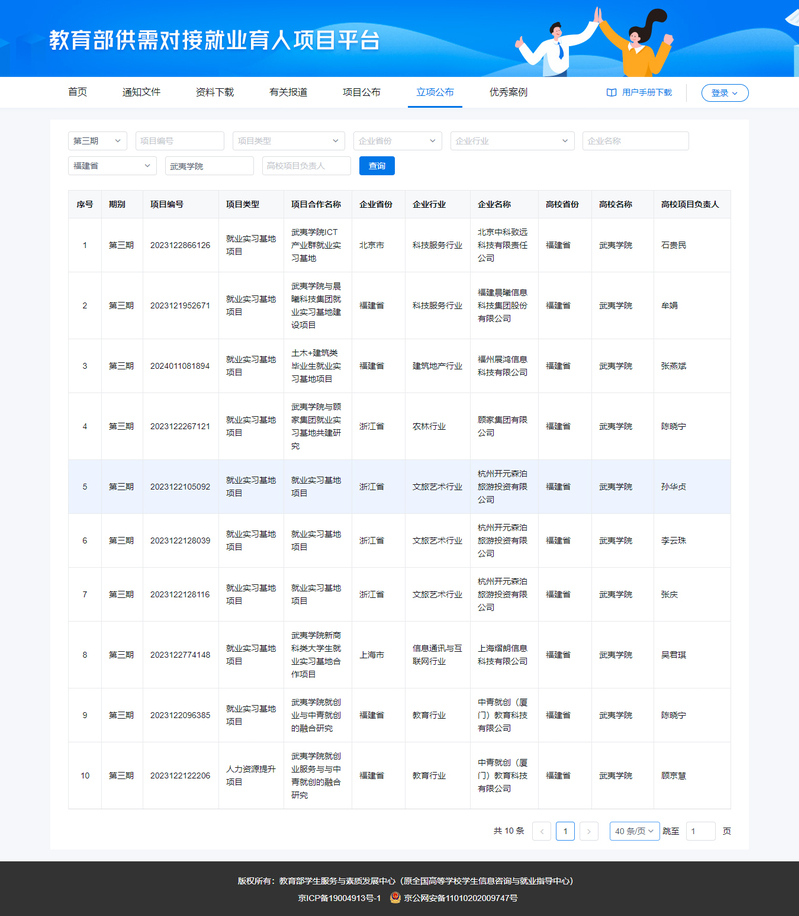Expand the 第三期 period dropdown
This screenshot has width=799, height=916.
[97, 141]
